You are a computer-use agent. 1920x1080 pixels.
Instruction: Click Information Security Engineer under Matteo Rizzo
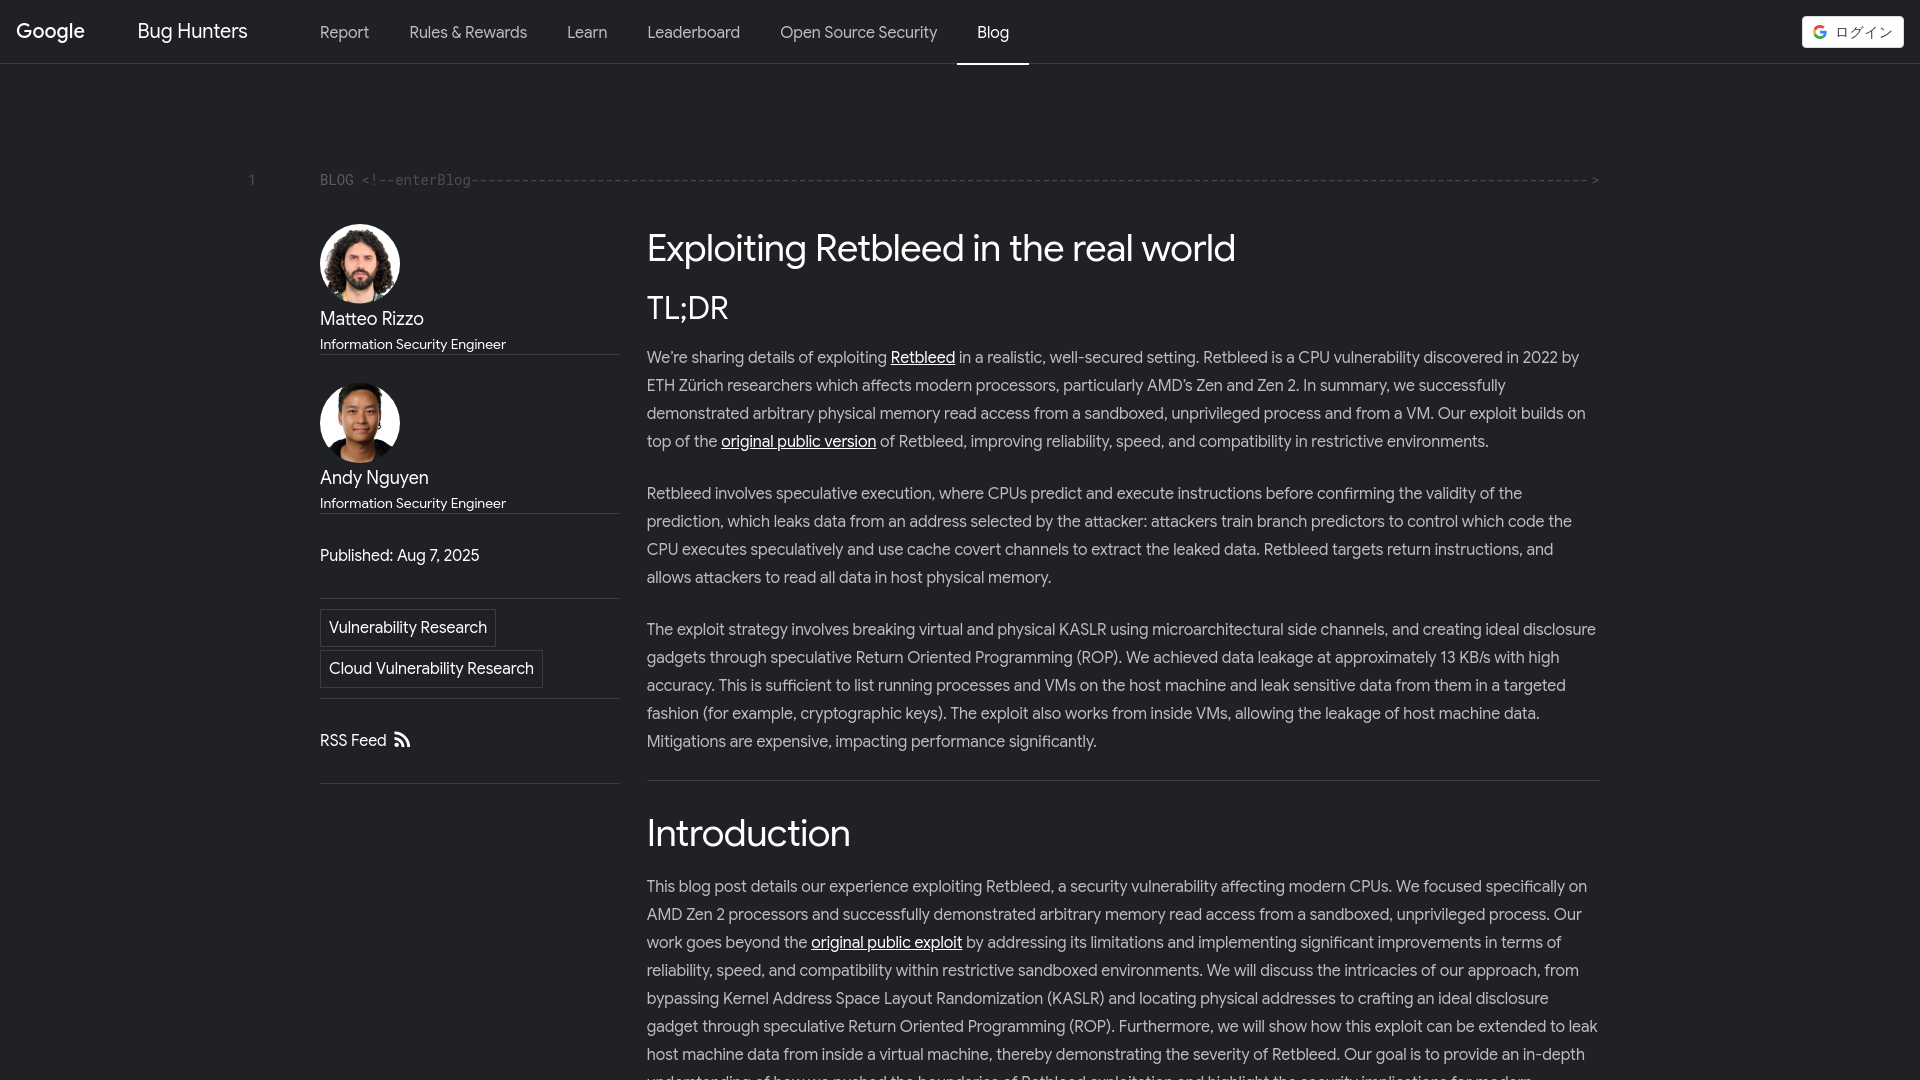413,344
